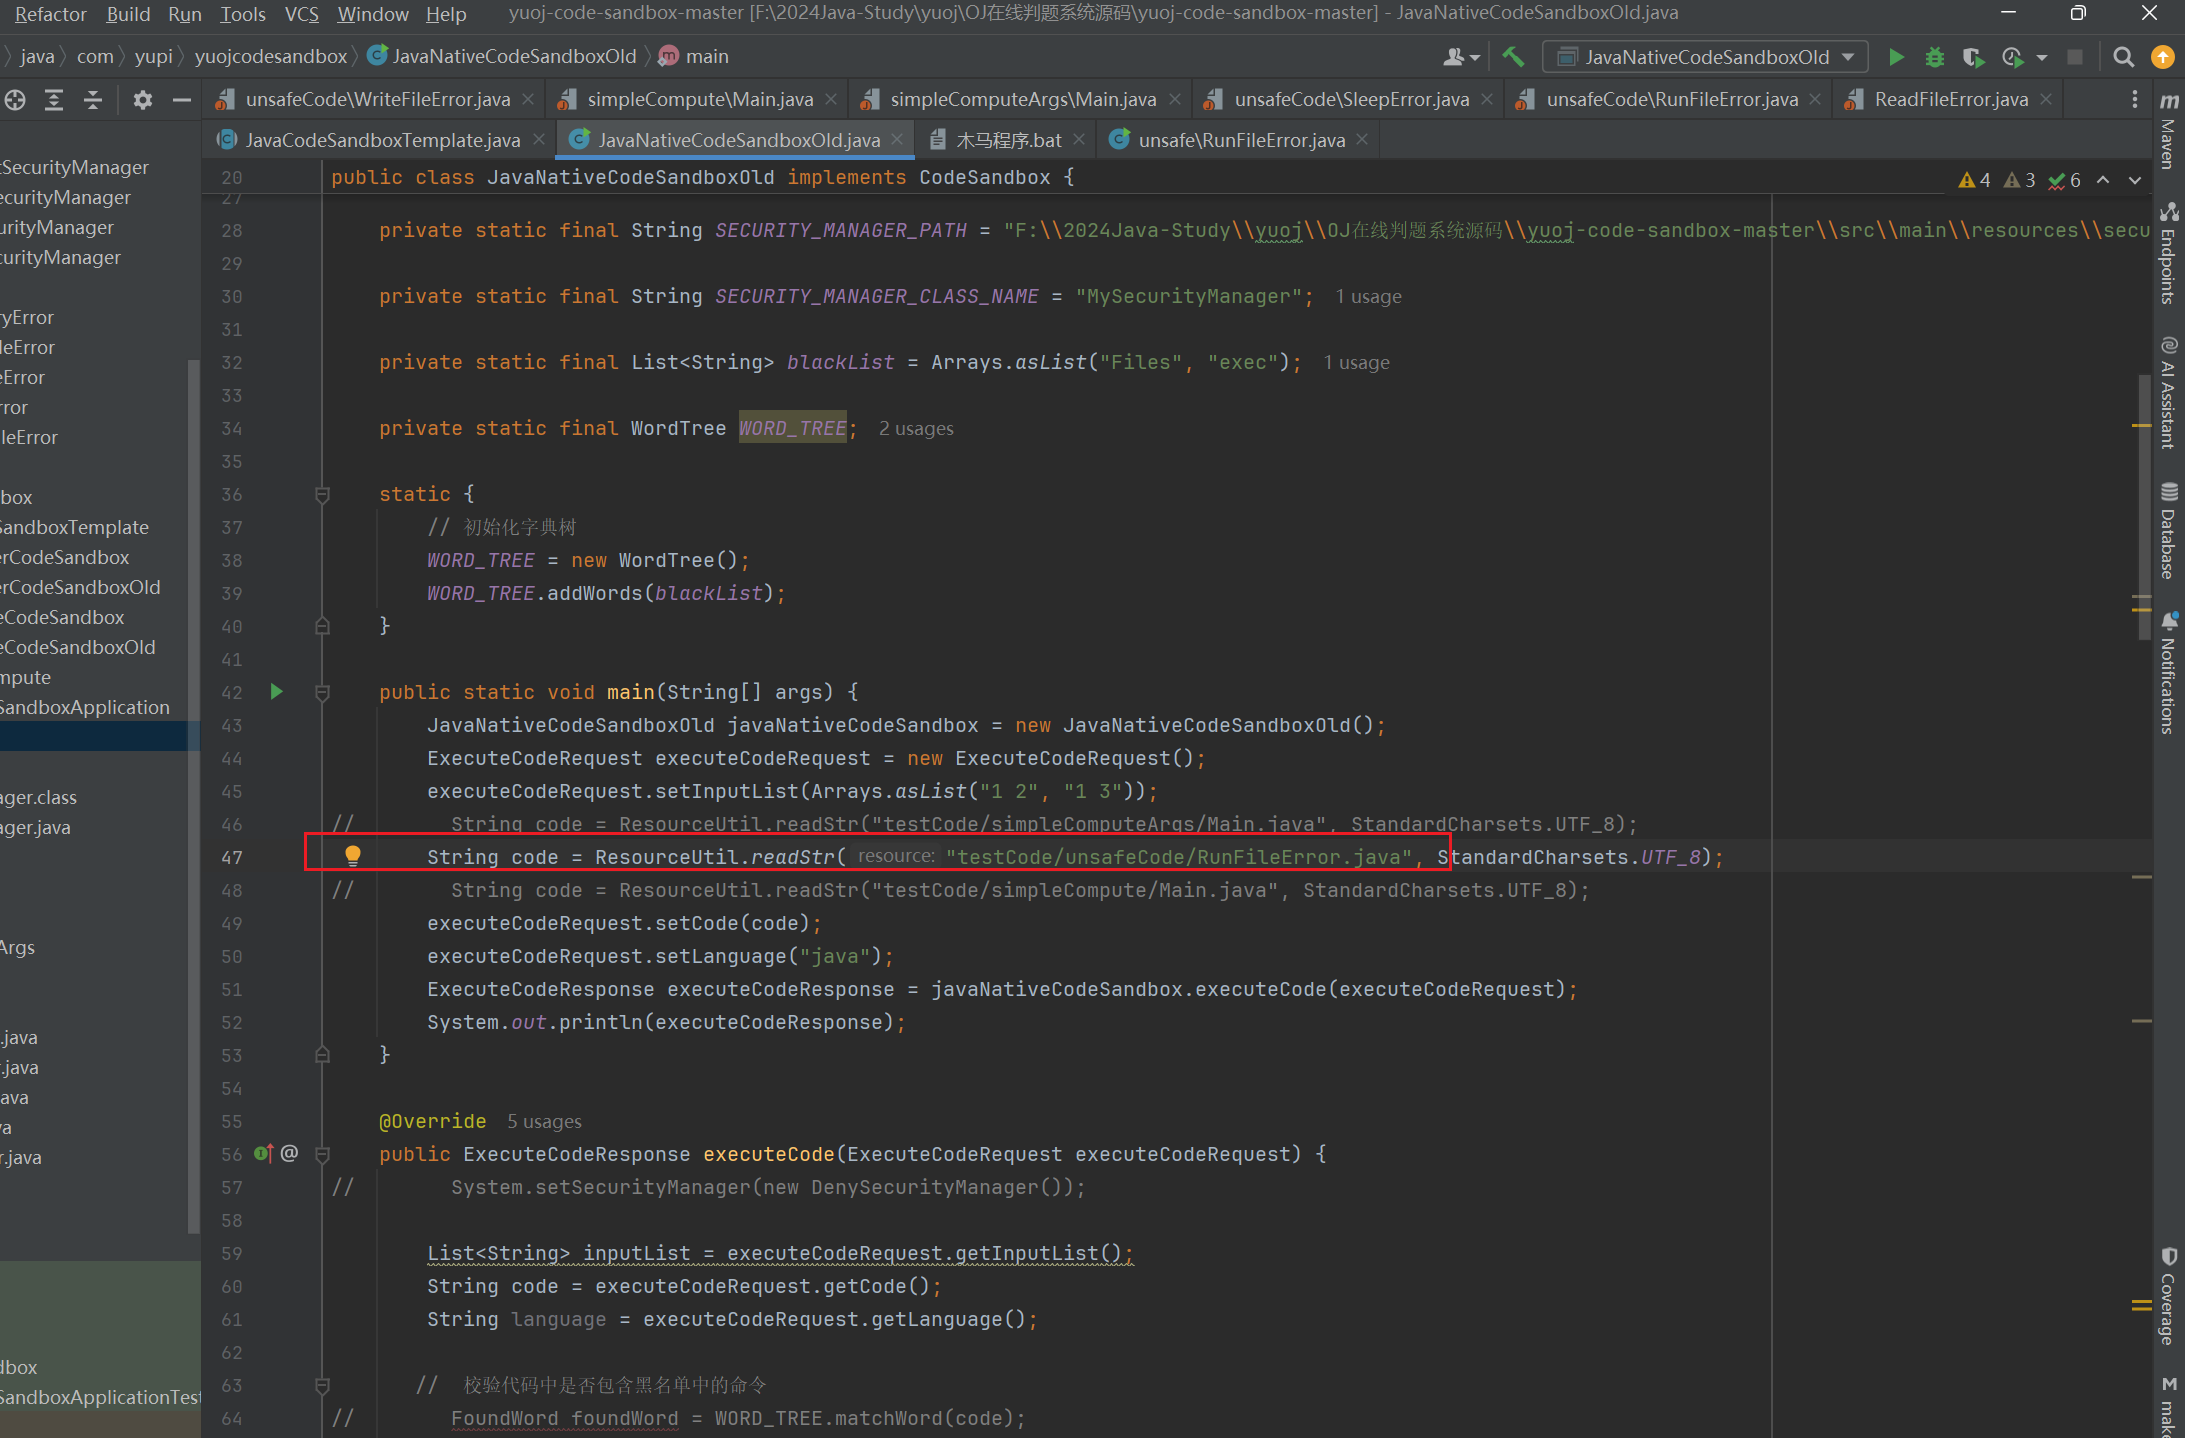Image resolution: width=2185 pixels, height=1438 pixels.
Task: Open Project panel settings gear
Action: [x=143, y=100]
